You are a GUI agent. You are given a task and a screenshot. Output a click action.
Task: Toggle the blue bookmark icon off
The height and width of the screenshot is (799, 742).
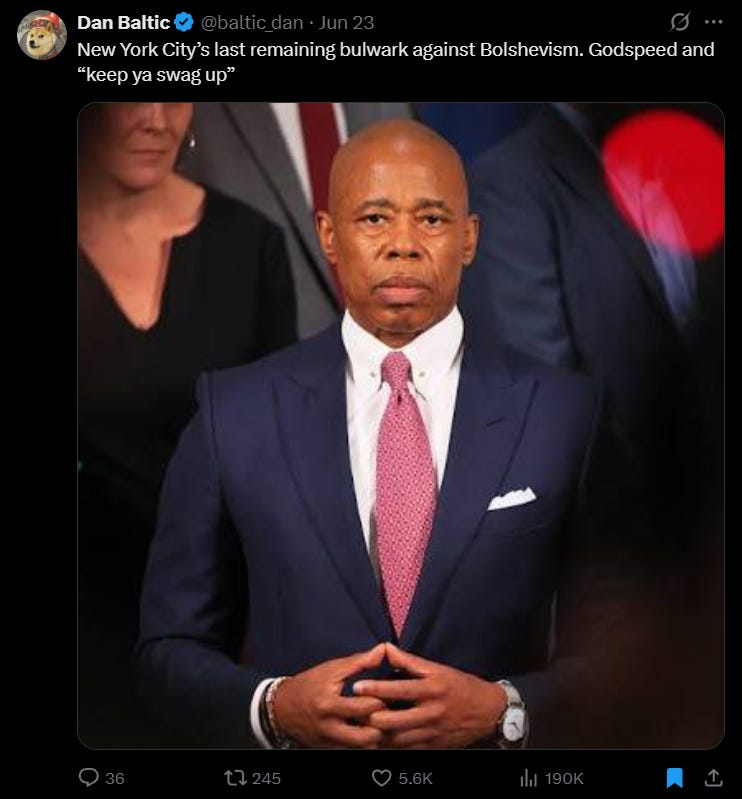(675, 778)
